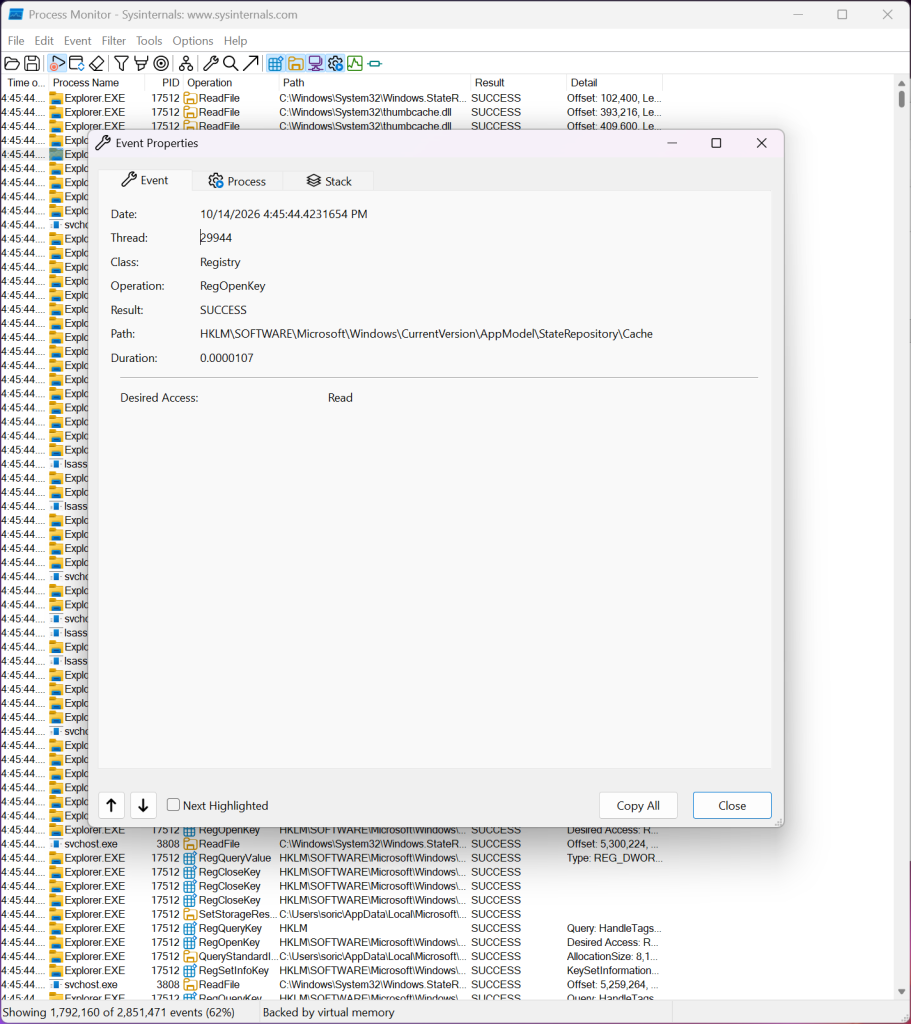Click the status bar event count text

[x=119, y=1012]
